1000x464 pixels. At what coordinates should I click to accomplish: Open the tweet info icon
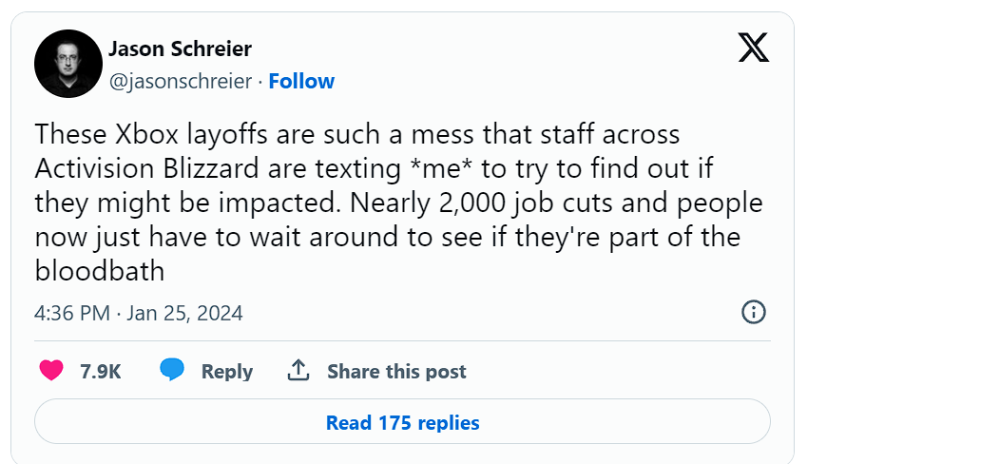[x=753, y=312]
